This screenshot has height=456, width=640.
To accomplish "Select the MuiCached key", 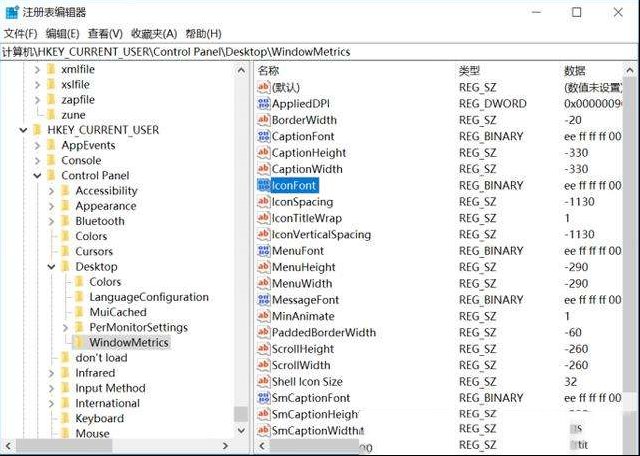I will click(x=118, y=312).
